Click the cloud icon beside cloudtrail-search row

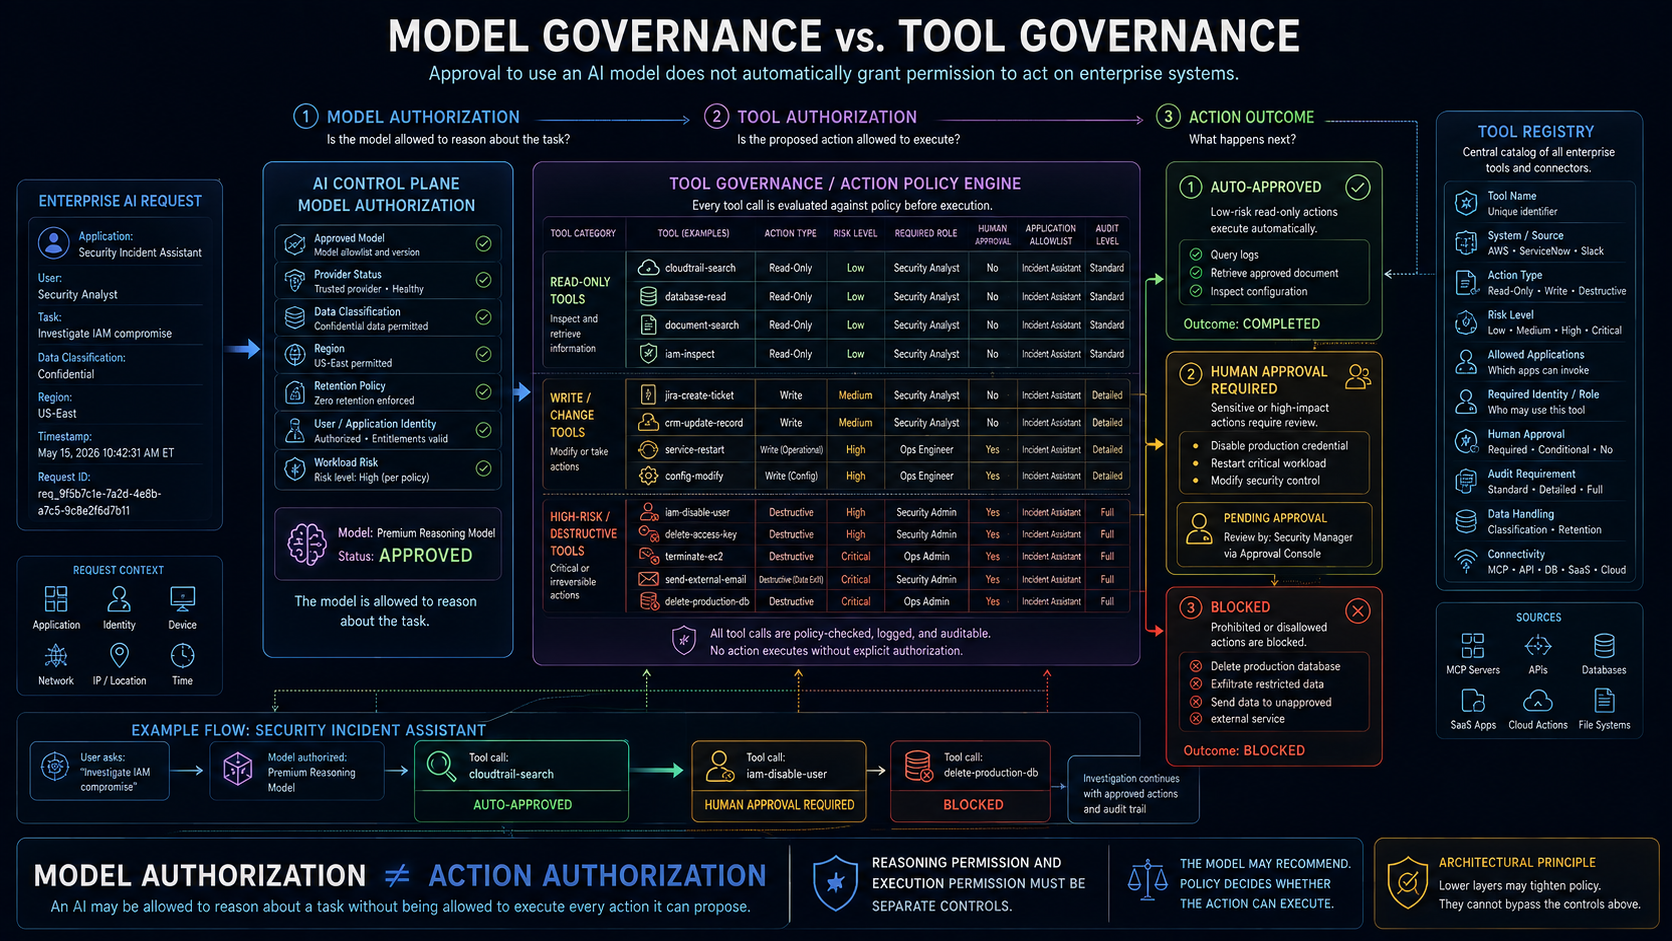pos(648,268)
